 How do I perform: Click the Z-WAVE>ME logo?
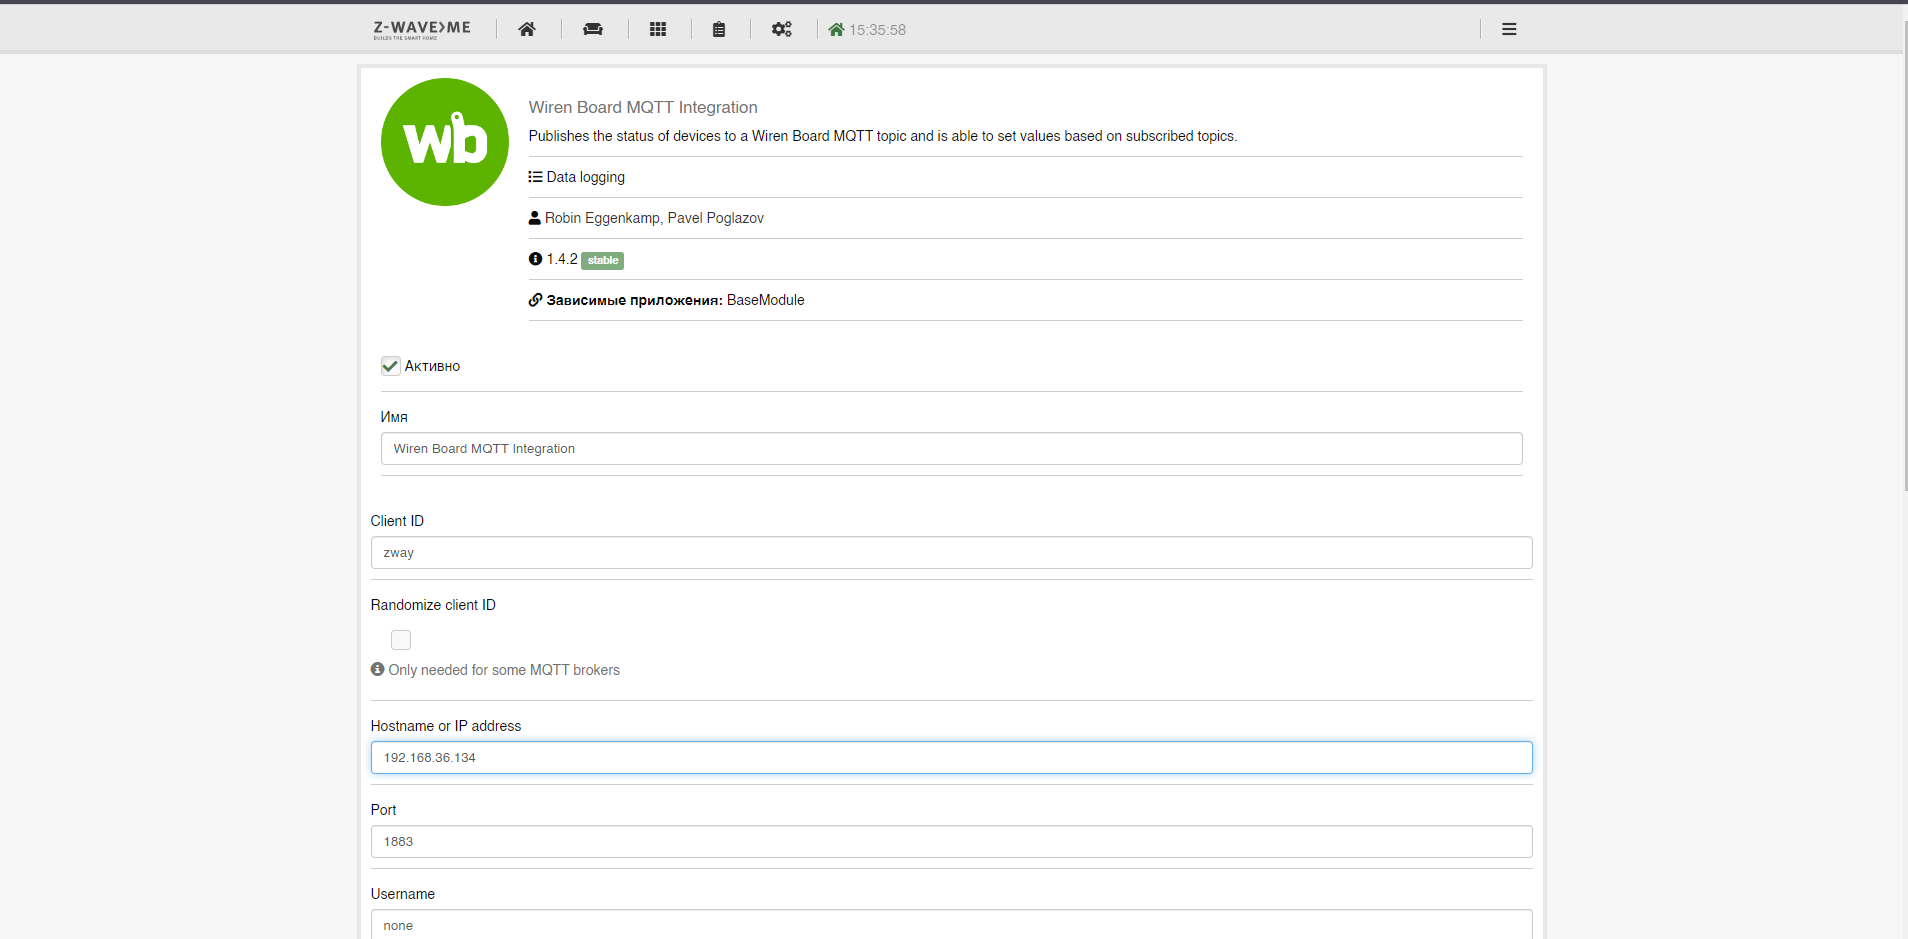tap(422, 29)
